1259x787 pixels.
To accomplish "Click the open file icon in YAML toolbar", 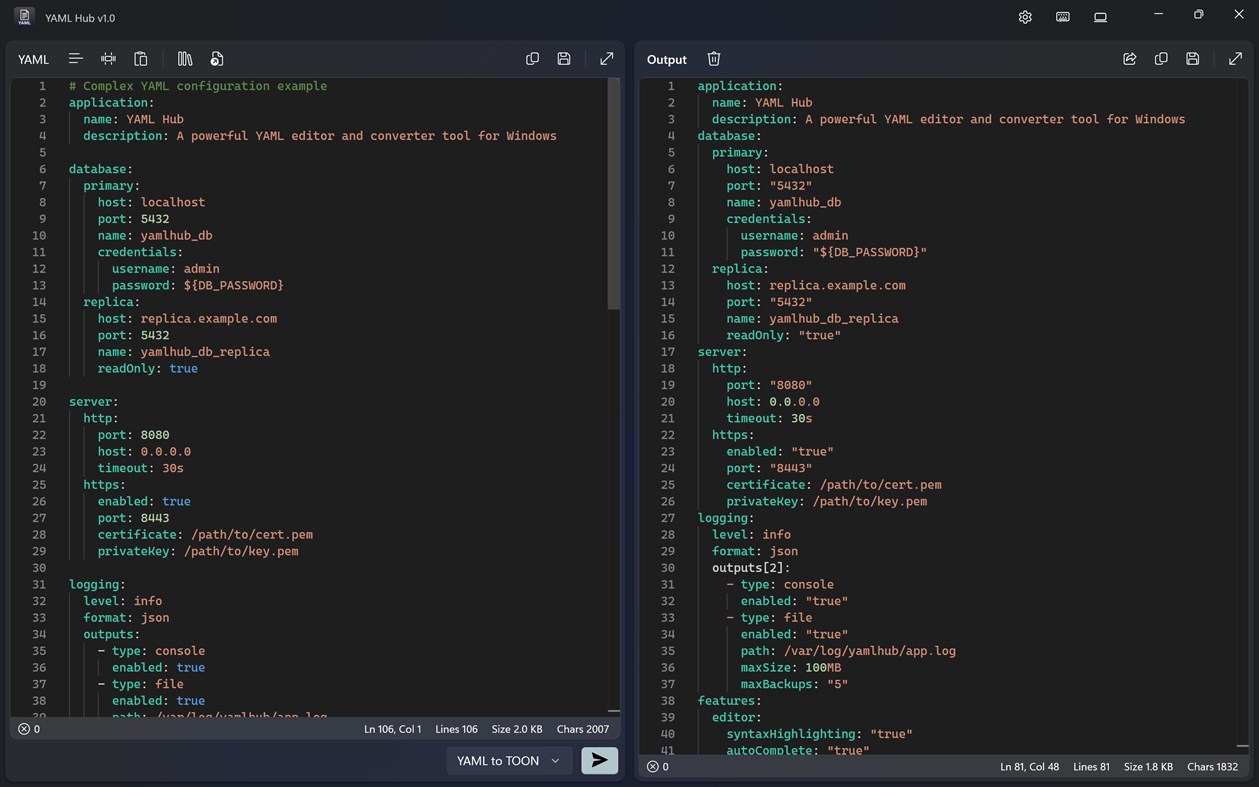I will [x=217, y=59].
